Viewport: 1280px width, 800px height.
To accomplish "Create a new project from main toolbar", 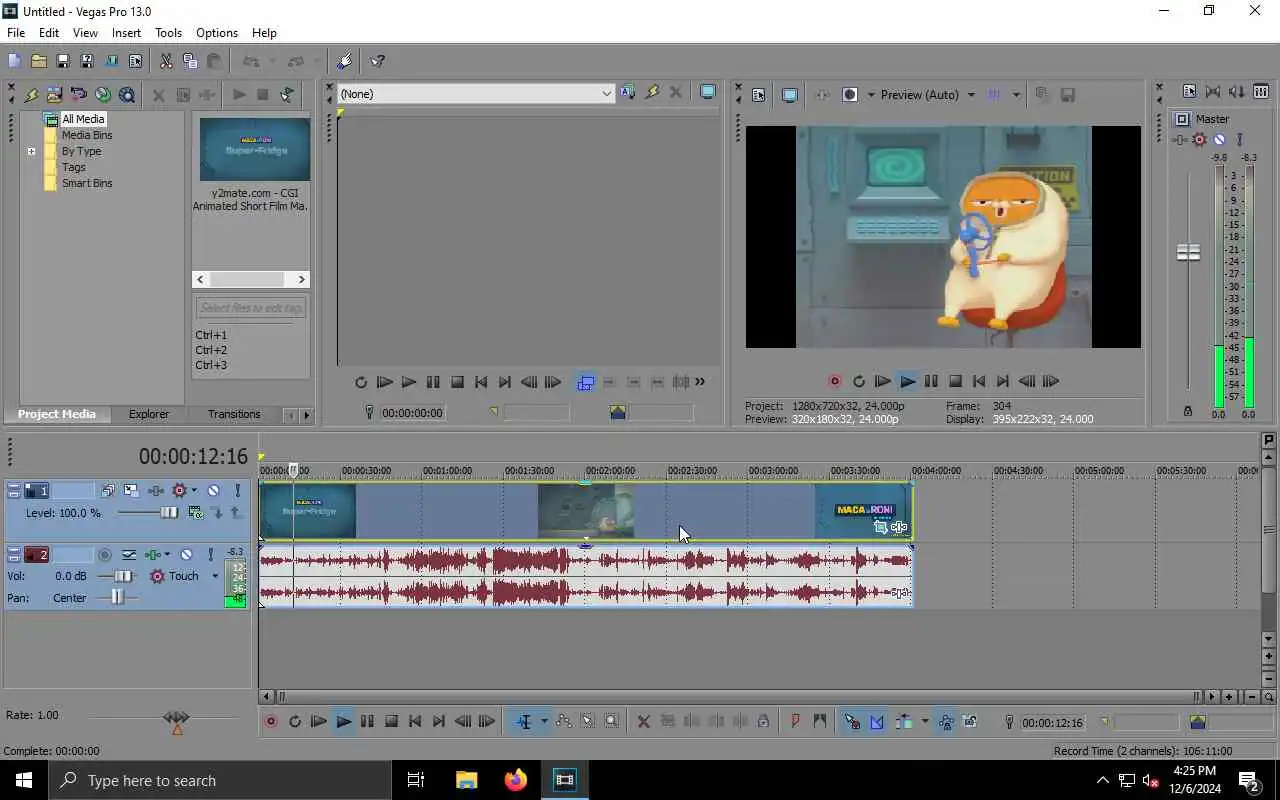I will 14,61.
